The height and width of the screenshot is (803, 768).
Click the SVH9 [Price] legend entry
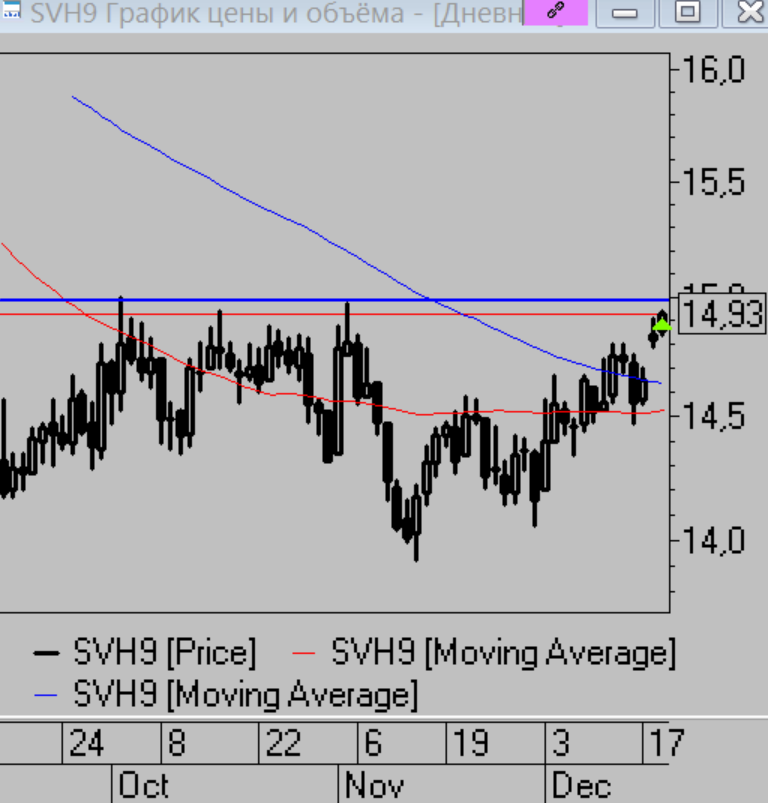[145, 653]
